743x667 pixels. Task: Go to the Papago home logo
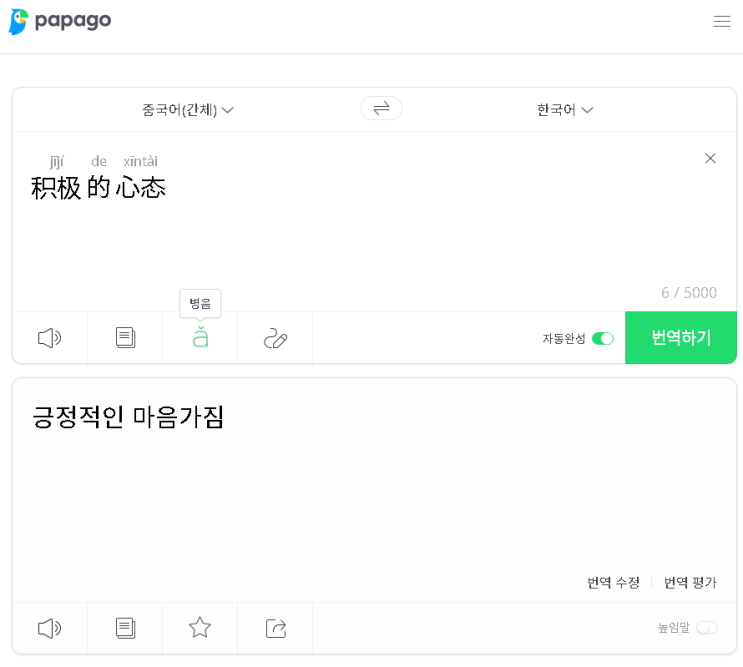point(60,21)
